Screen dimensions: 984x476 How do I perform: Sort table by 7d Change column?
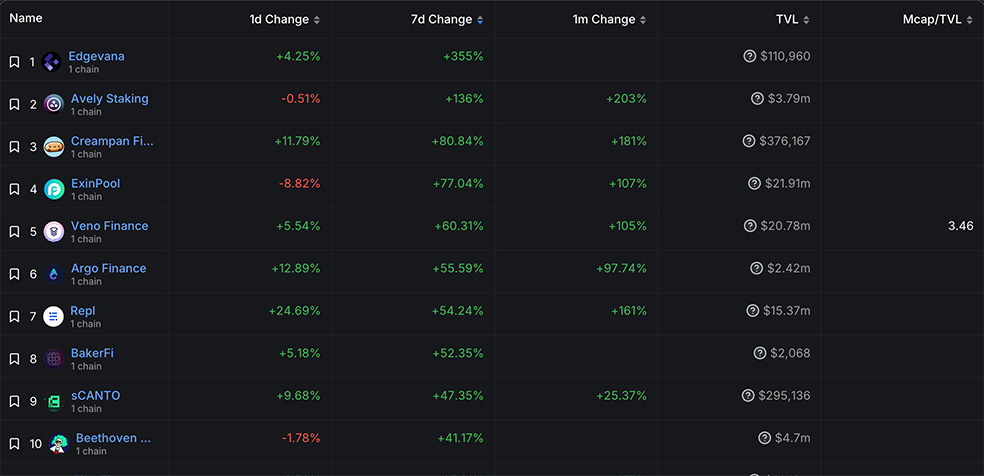click(x=447, y=20)
